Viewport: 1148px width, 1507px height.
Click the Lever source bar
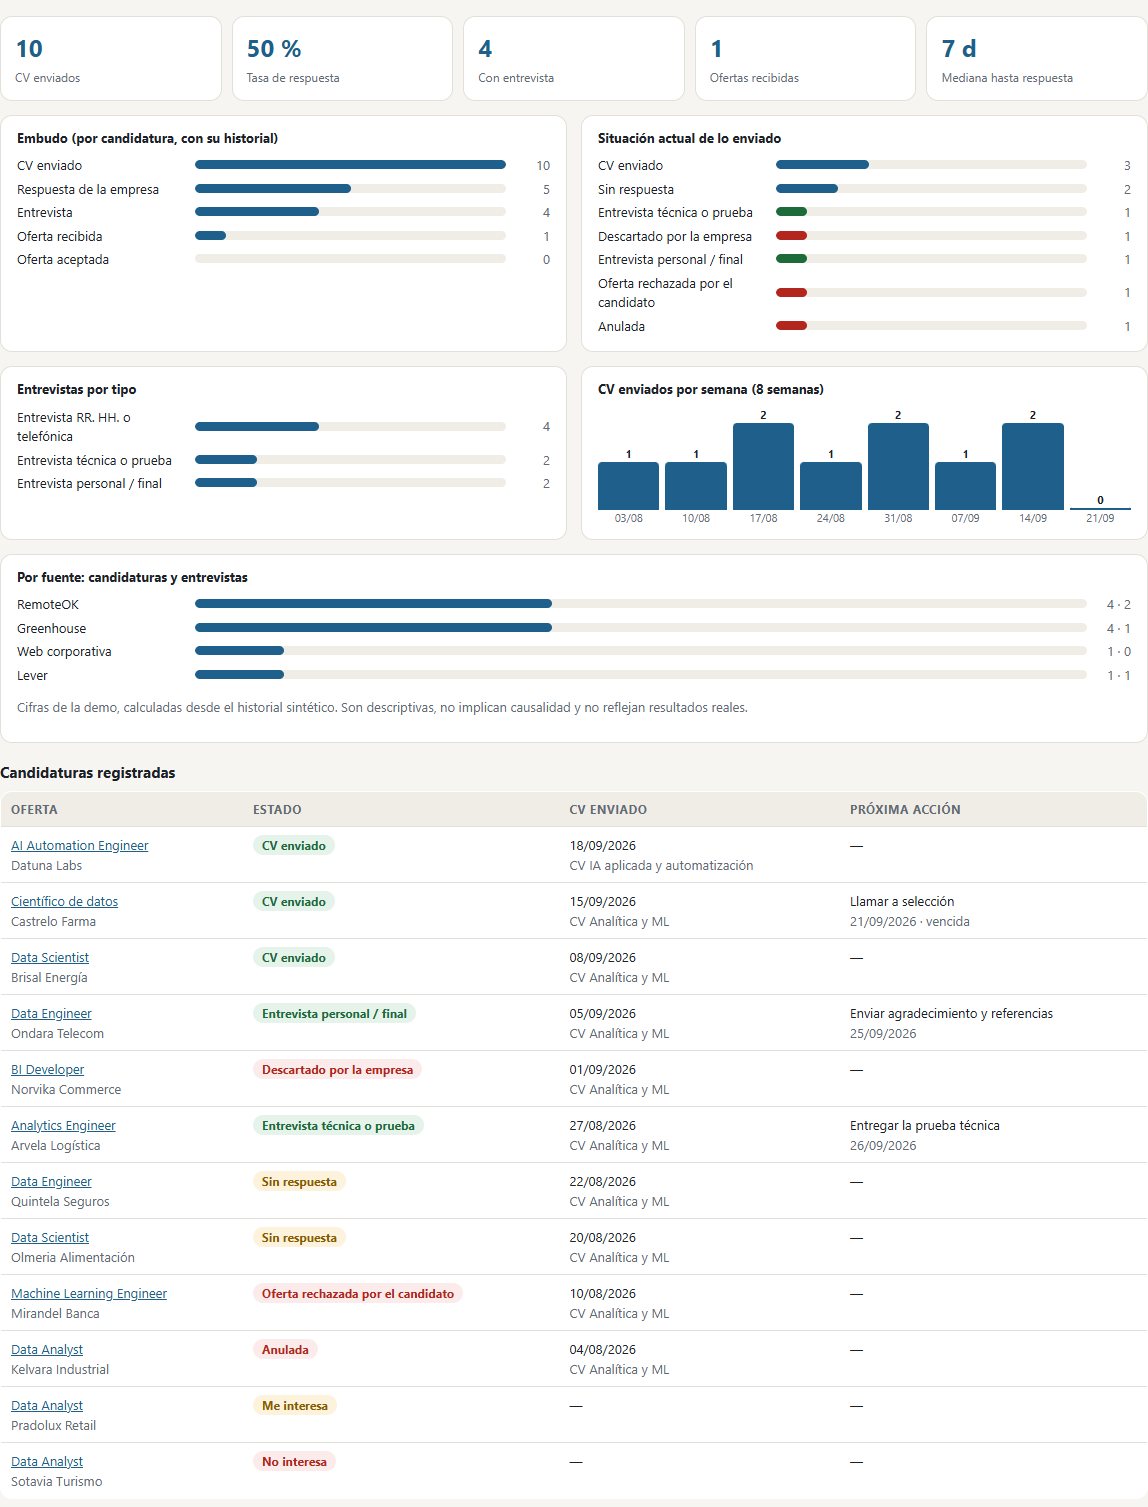click(641, 675)
